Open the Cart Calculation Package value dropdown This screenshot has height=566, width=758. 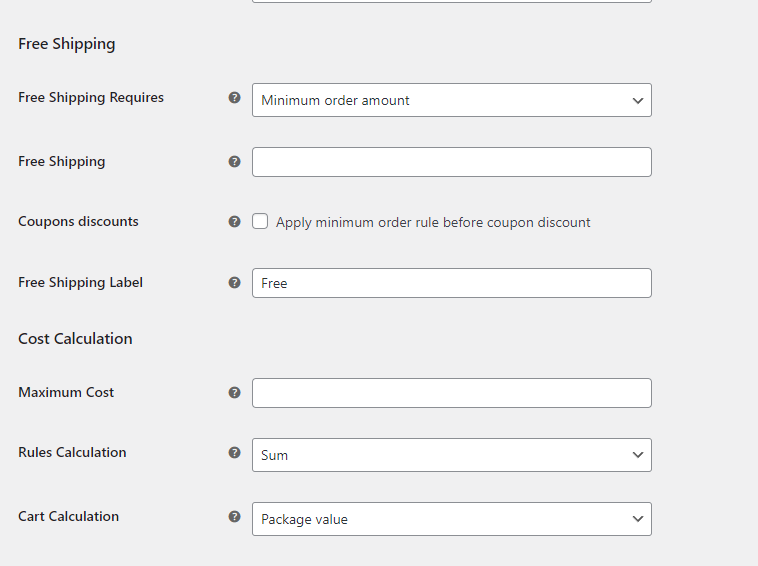pyautogui.click(x=452, y=519)
